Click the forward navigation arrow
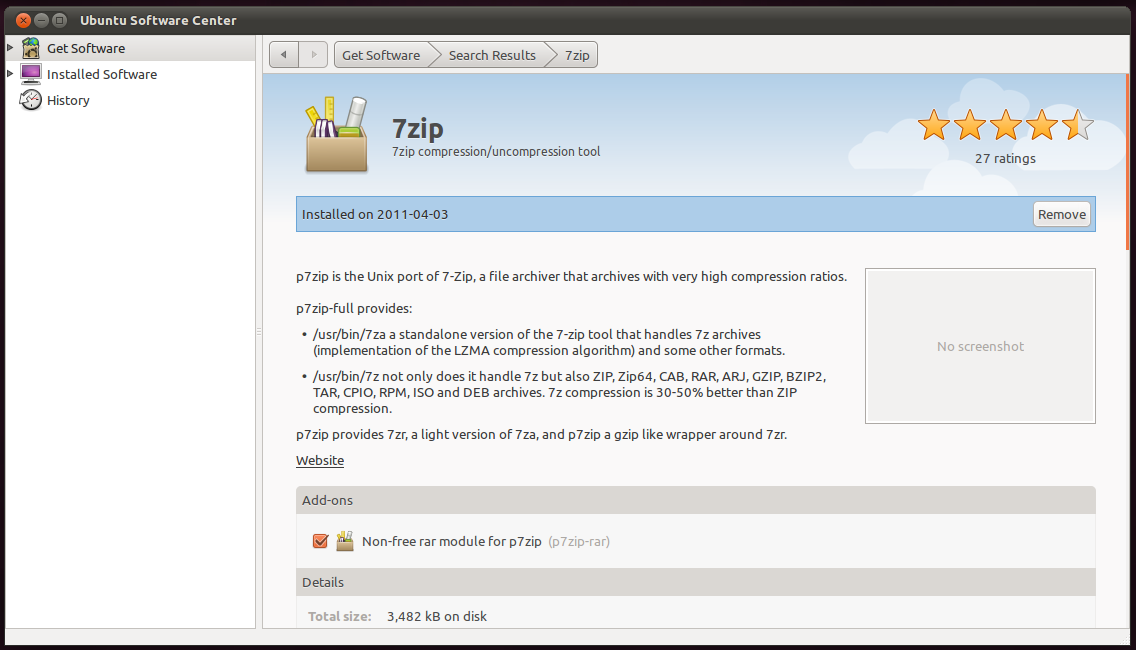 pos(311,54)
